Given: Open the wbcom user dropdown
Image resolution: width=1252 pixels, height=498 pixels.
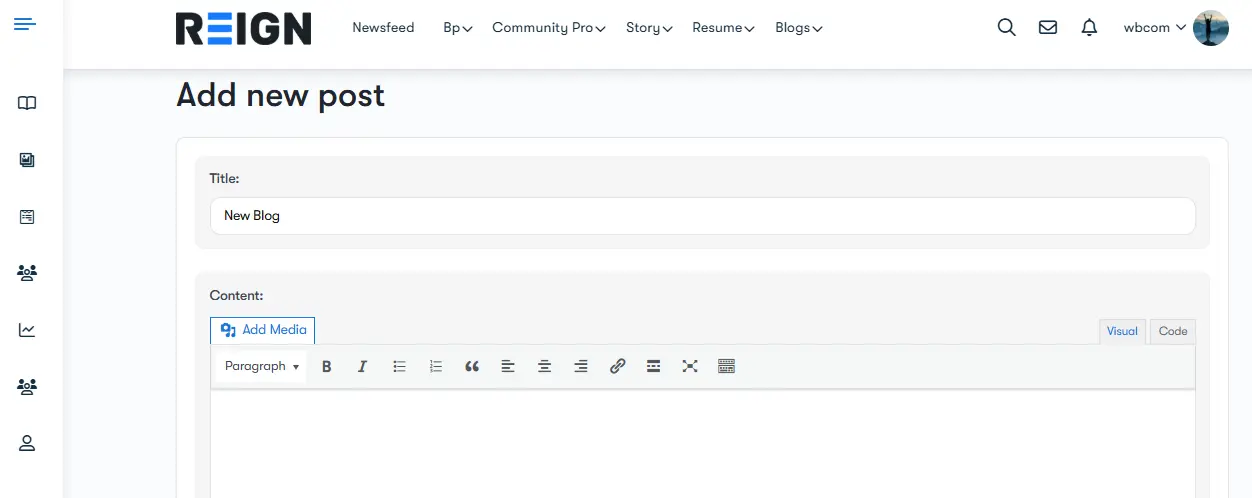Looking at the screenshot, I should pos(1155,28).
